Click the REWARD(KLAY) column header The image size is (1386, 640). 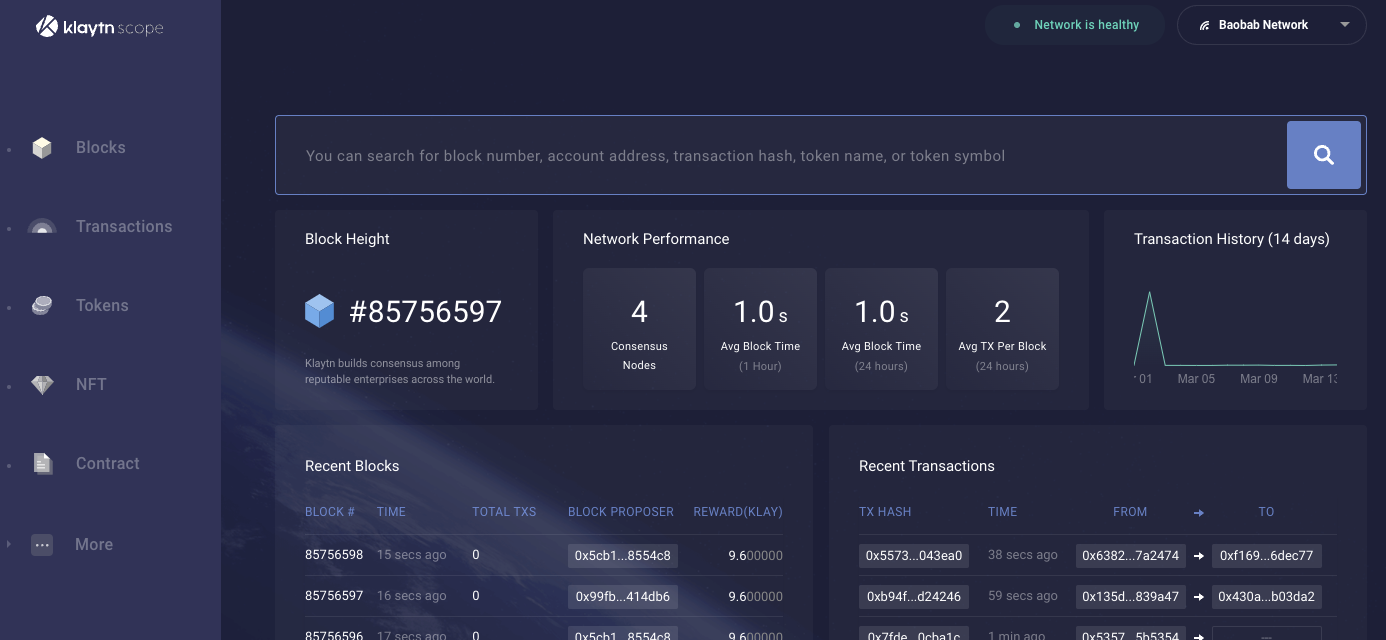click(738, 512)
